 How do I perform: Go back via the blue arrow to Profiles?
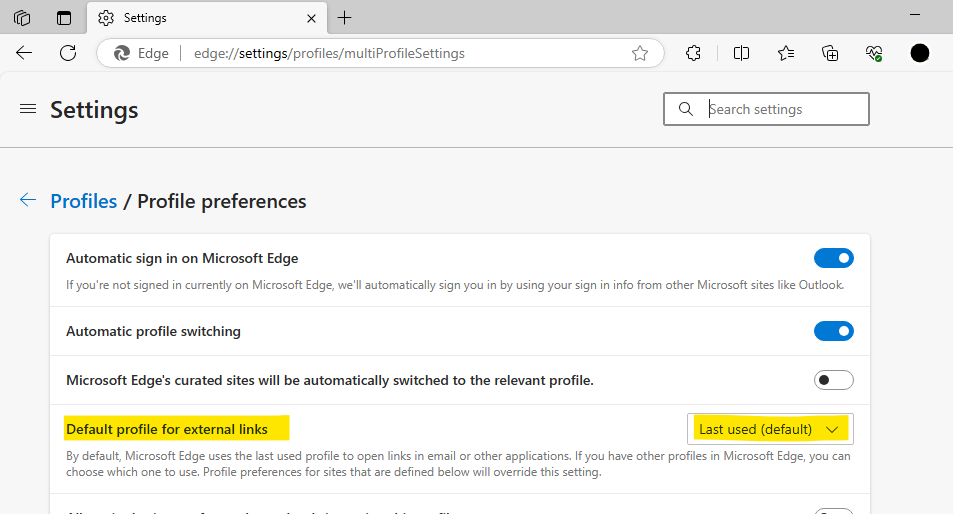(x=28, y=200)
